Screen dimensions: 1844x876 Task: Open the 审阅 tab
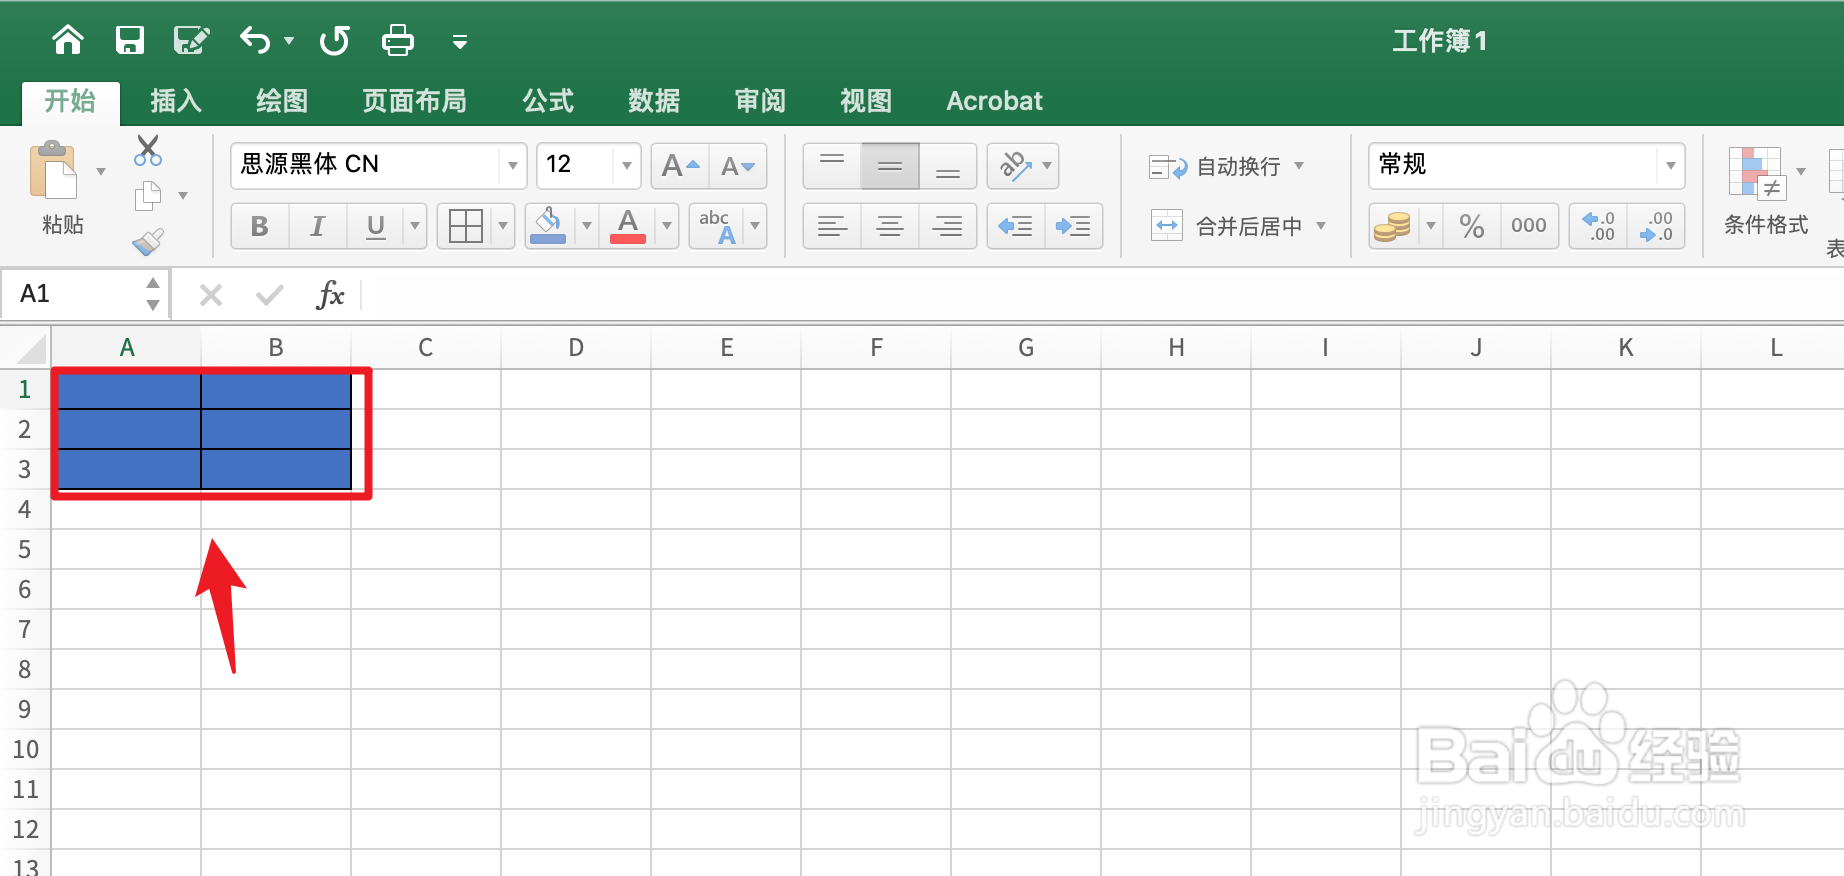click(760, 101)
